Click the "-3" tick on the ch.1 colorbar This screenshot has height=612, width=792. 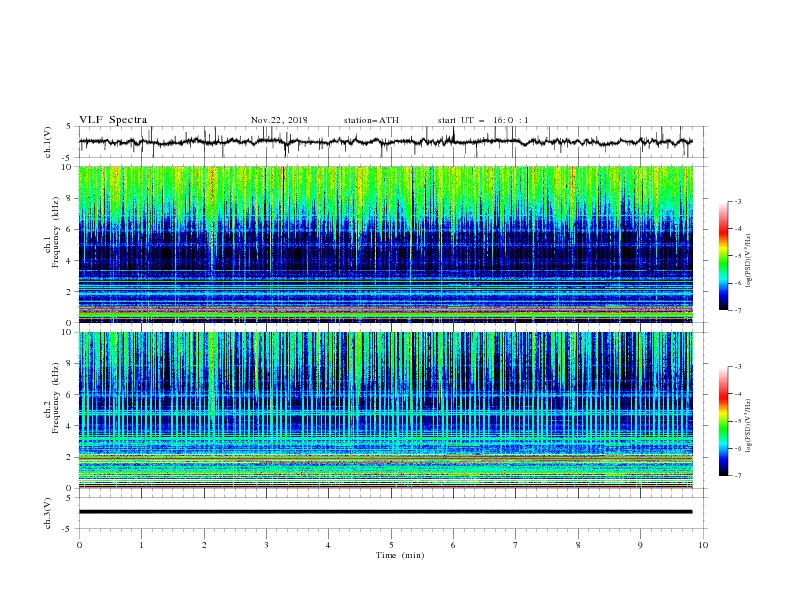click(x=738, y=201)
